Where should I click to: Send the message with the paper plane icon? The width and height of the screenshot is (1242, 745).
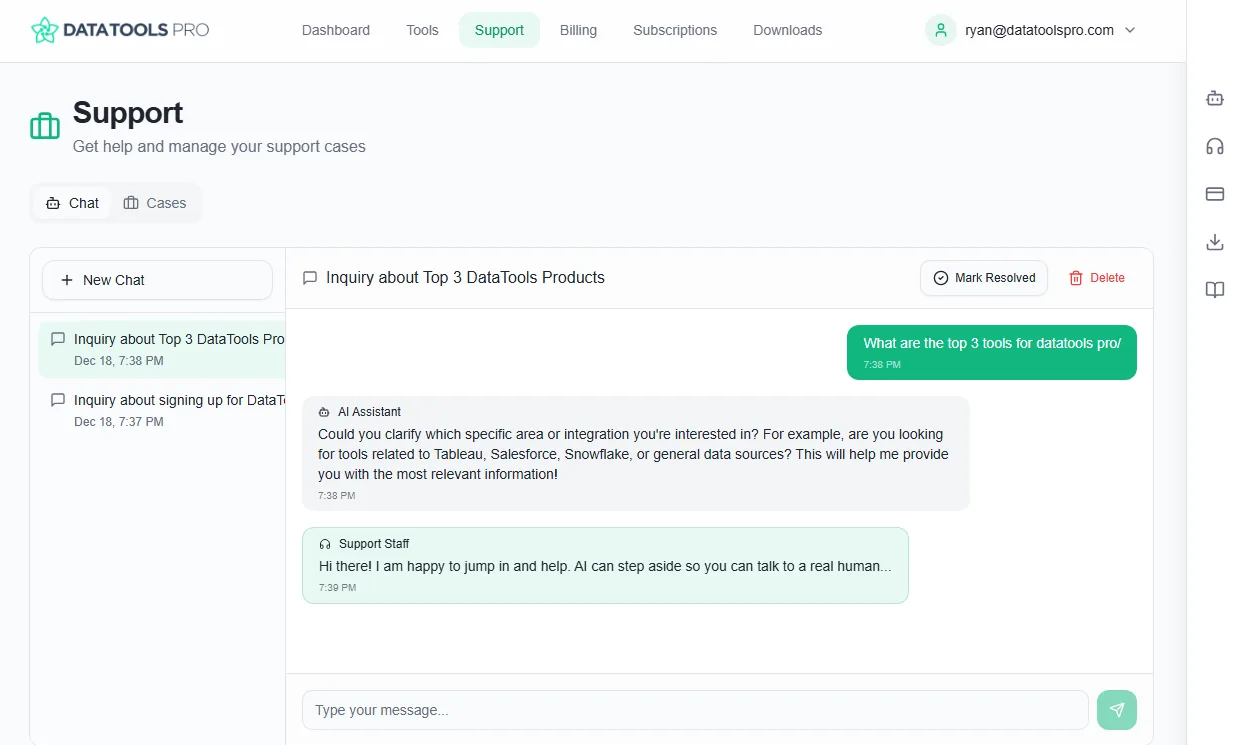[1117, 710]
